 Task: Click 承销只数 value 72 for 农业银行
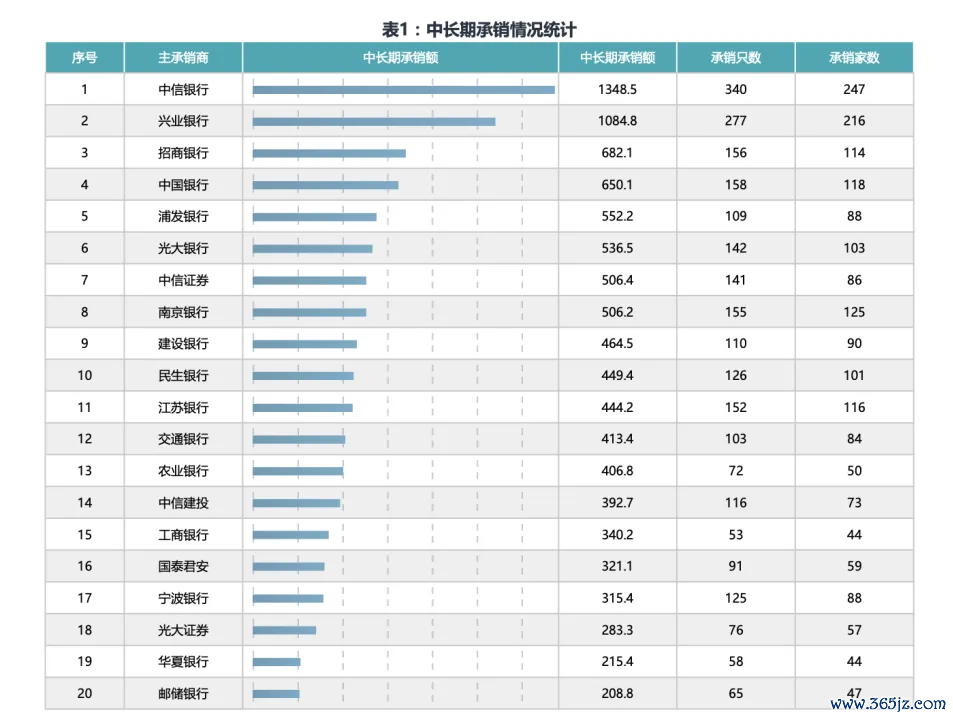click(735, 470)
